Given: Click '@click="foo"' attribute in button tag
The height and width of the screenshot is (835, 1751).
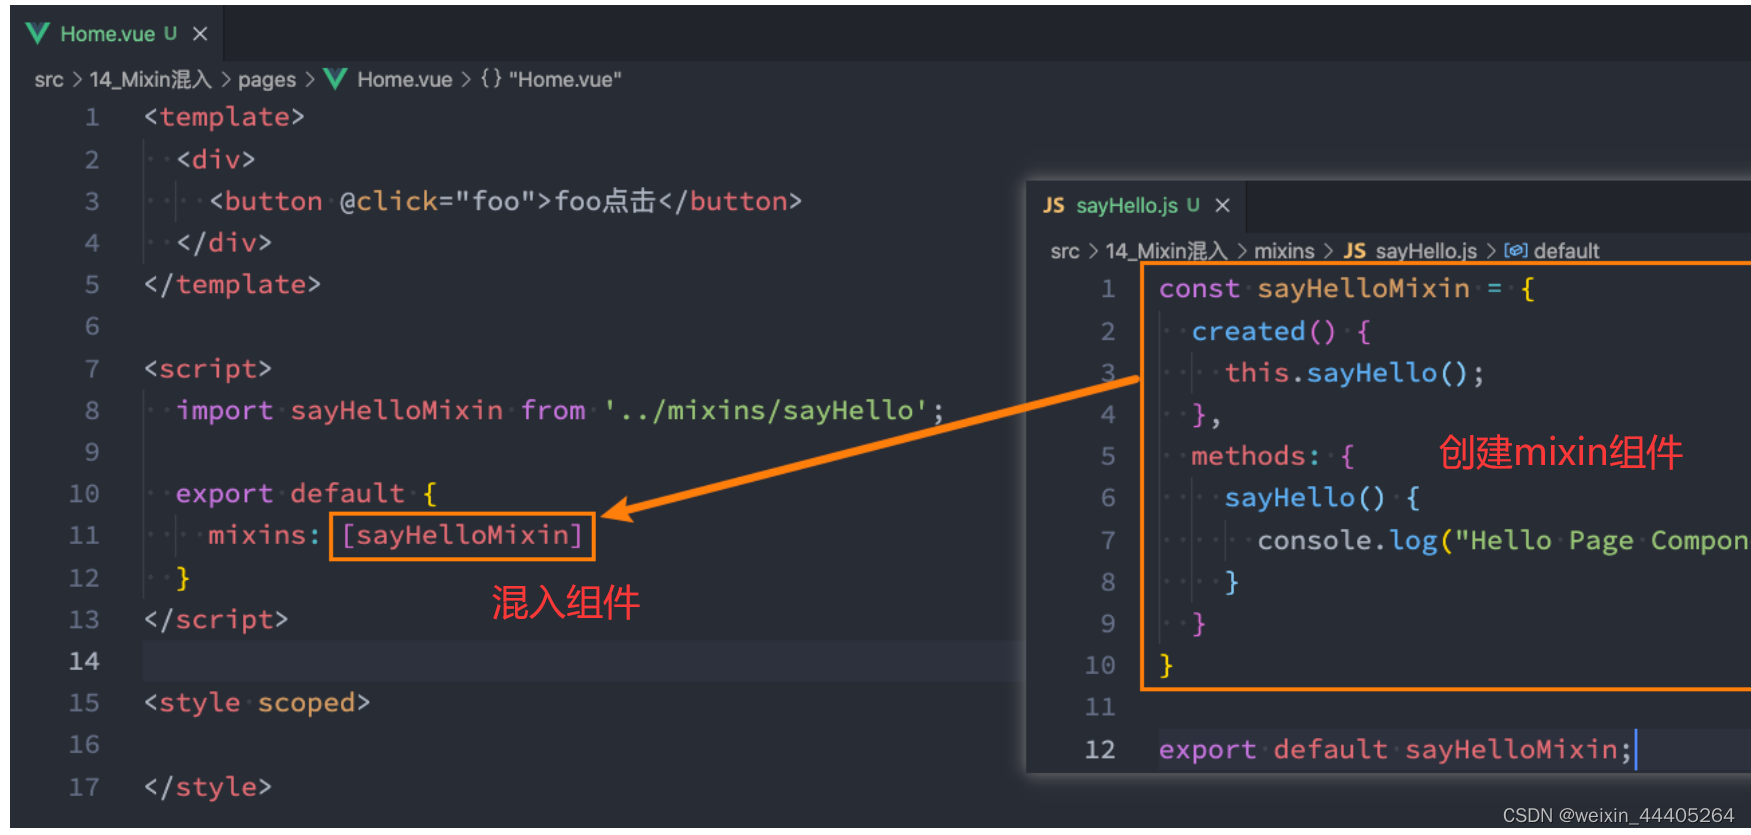Looking at the screenshot, I should tap(438, 202).
